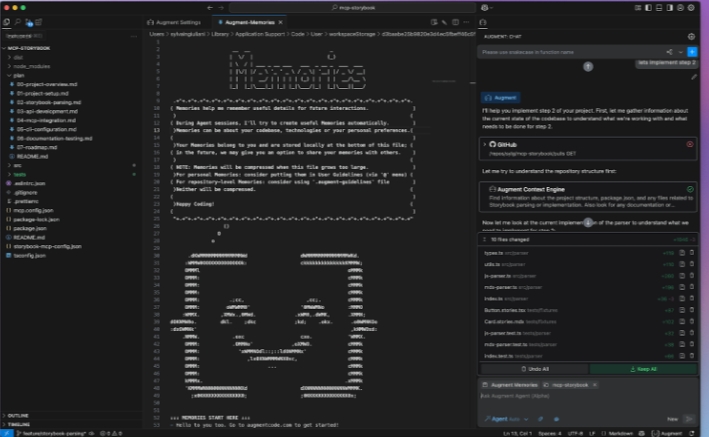Click the Undo All button
The image size is (709, 437).
coord(534,369)
